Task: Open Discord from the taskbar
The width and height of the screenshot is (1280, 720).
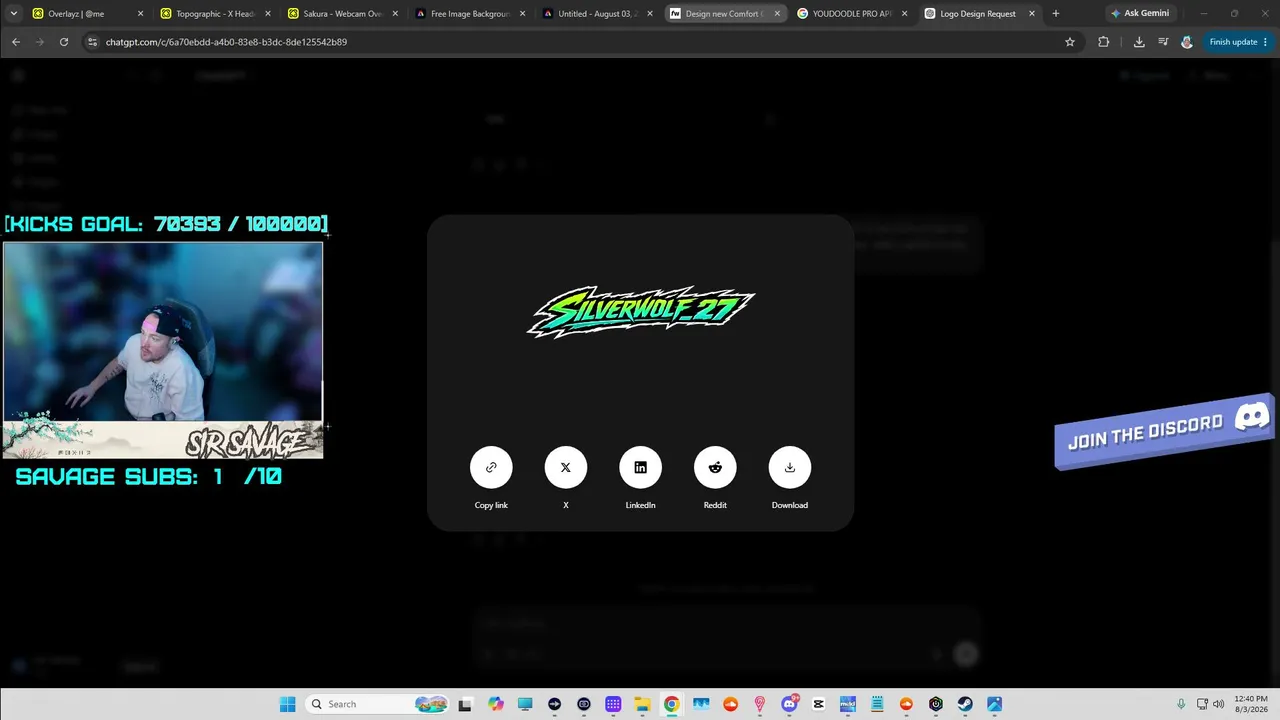Action: (x=790, y=704)
